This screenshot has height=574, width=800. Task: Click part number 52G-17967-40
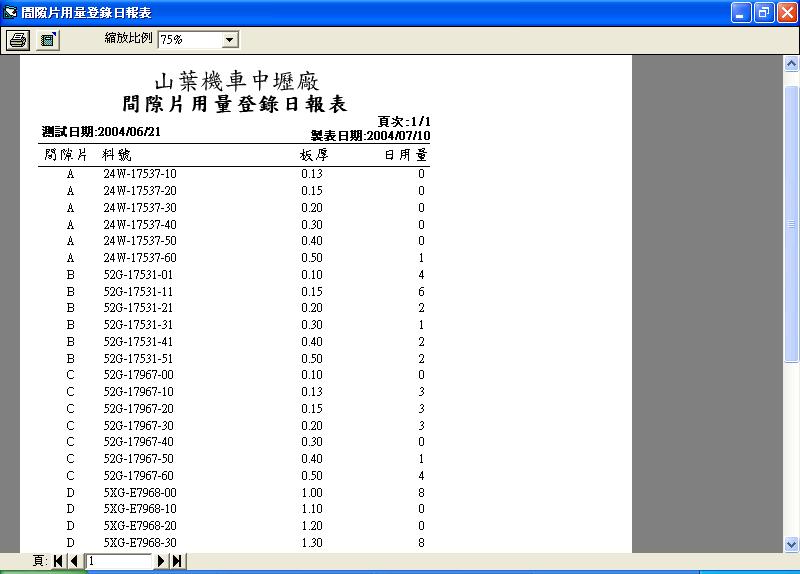point(139,441)
